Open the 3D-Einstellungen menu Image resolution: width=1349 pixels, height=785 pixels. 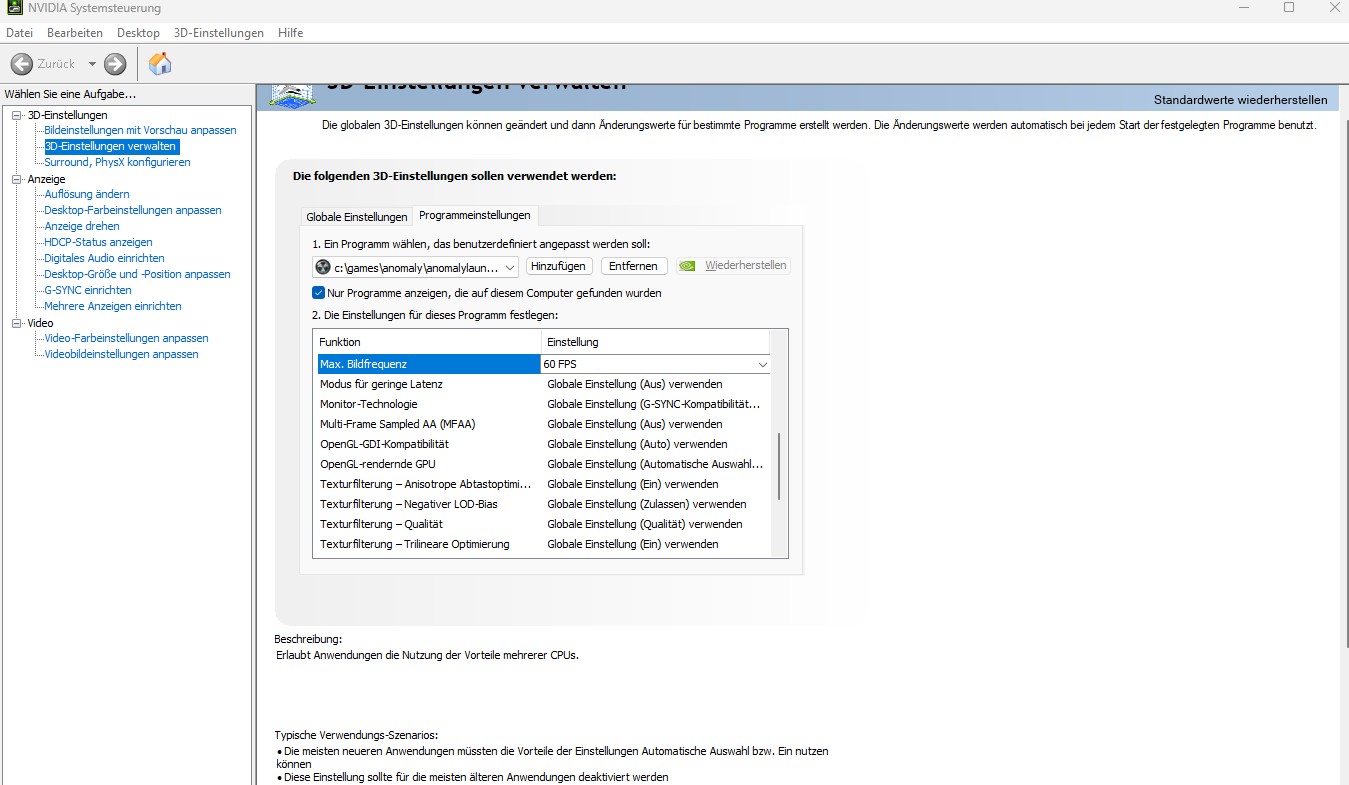click(x=219, y=33)
